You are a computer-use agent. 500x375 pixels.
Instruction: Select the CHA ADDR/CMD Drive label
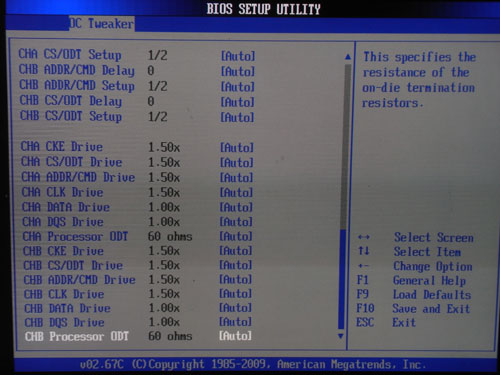[x=78, y=177]
